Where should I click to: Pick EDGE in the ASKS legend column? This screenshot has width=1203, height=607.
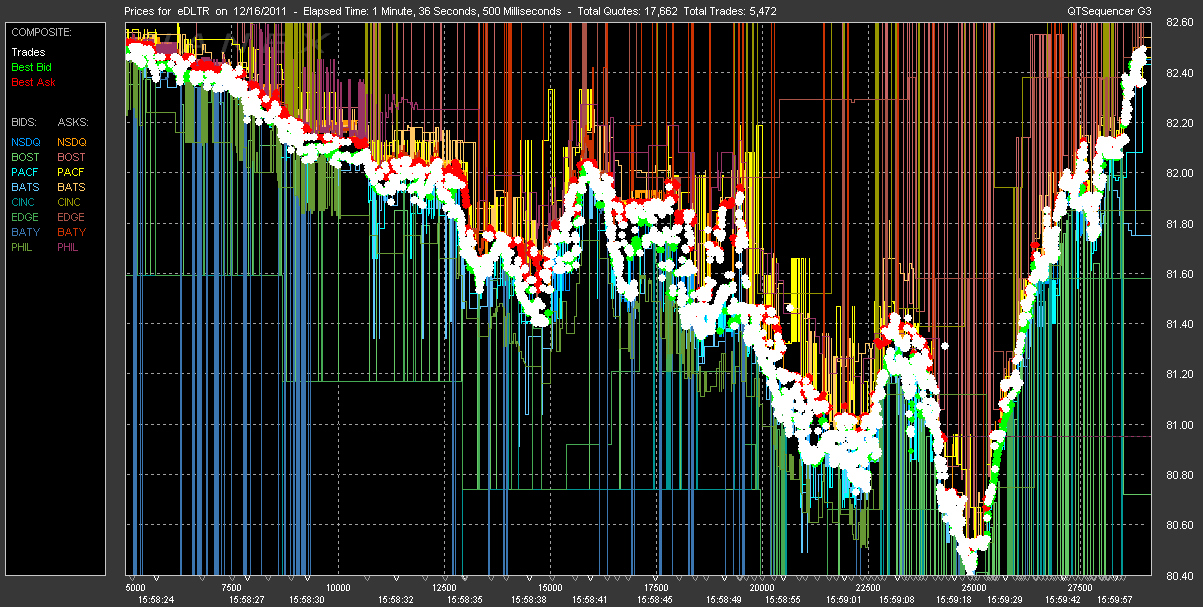tap(72, 217)
